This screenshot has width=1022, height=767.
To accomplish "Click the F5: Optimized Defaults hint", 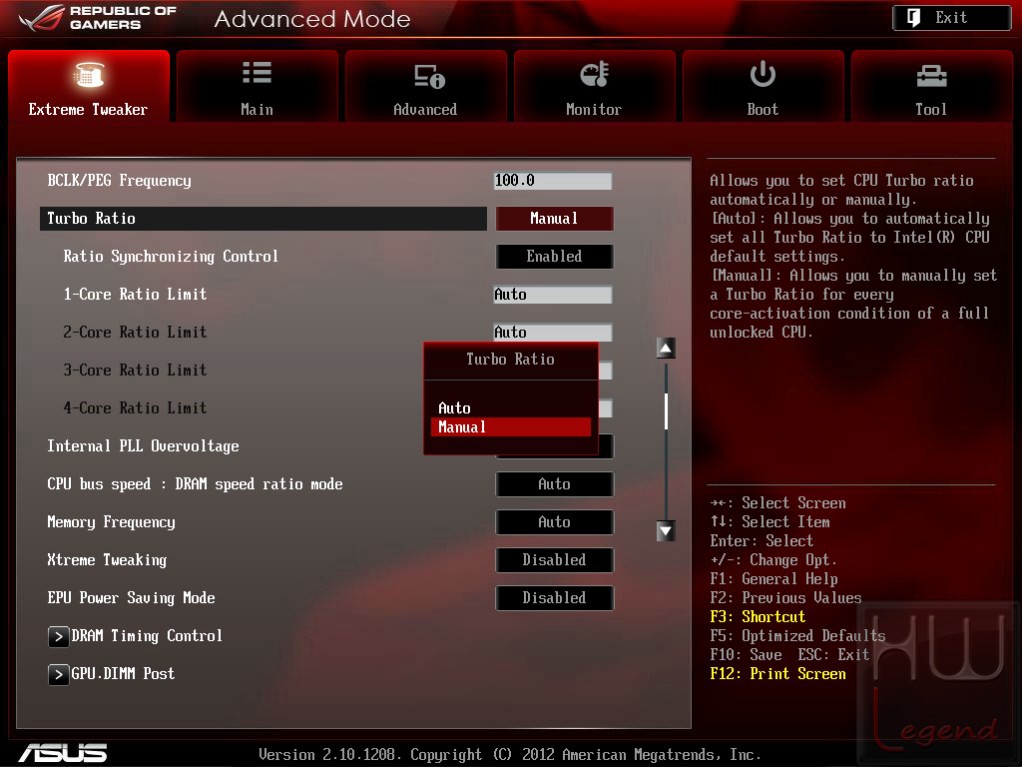I will pyautogui.click(x=798, y=635).
